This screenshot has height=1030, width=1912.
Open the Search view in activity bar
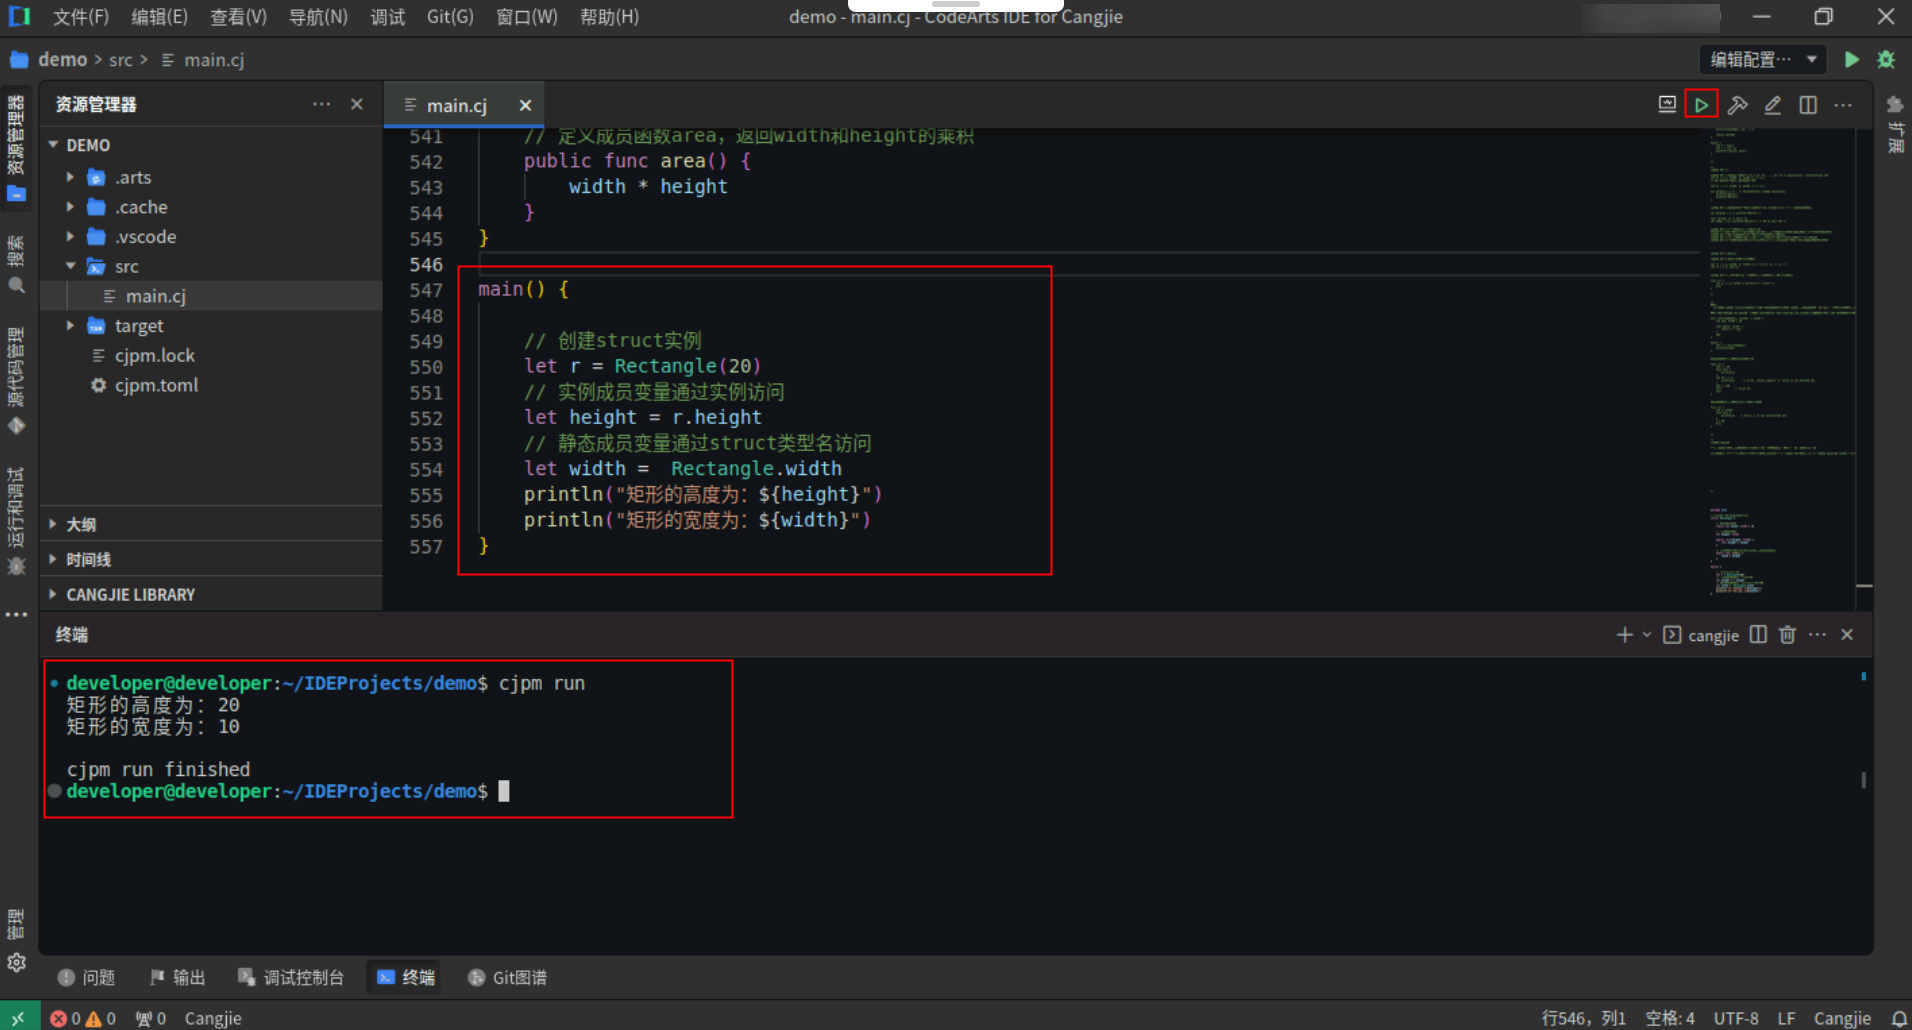pos(16,265)
